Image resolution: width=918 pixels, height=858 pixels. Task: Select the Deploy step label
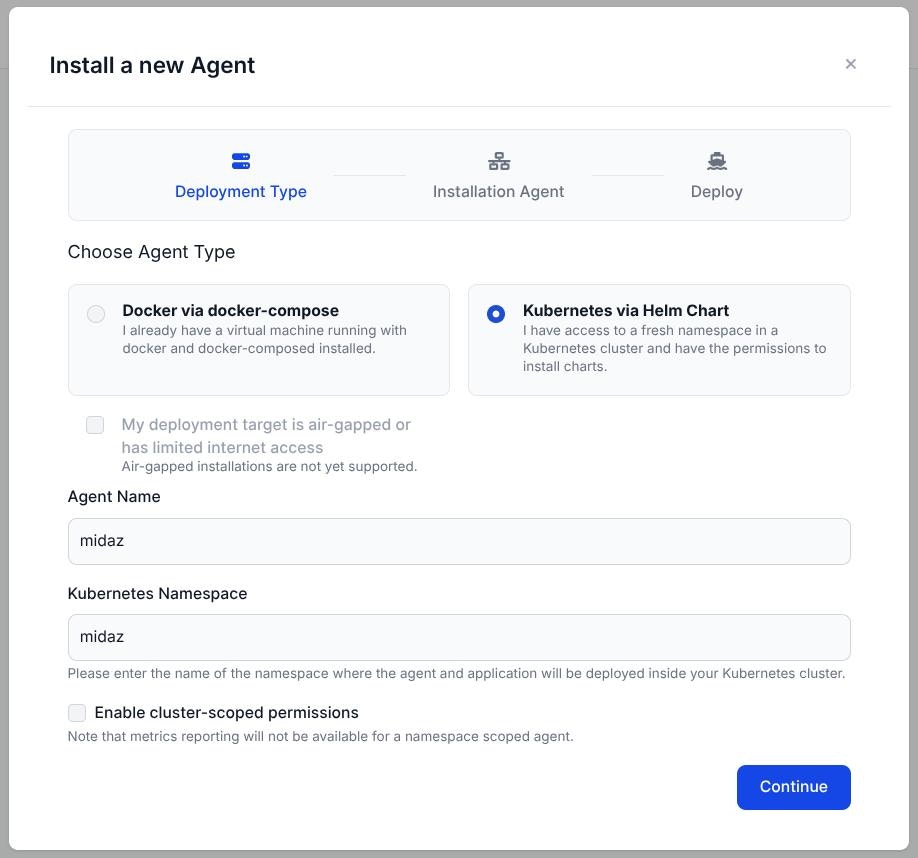(717, 191)
